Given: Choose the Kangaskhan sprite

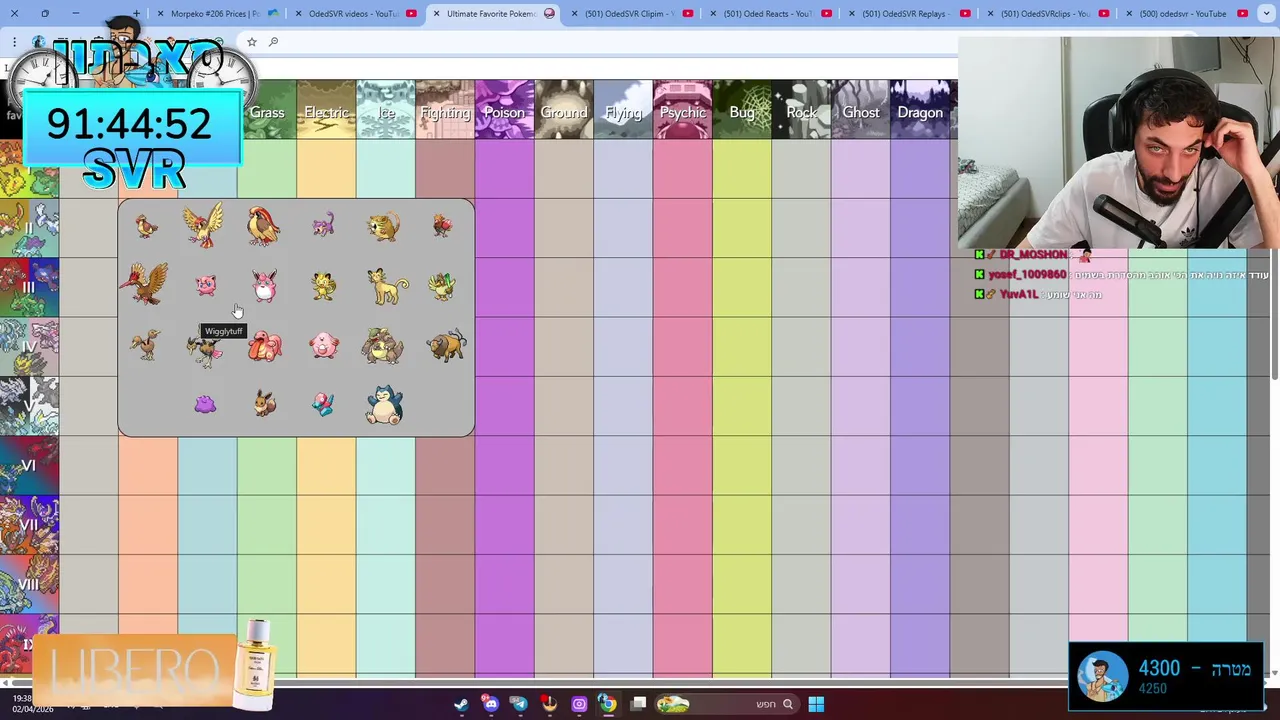Looking at the screenshot, I should tap(382, 346).
